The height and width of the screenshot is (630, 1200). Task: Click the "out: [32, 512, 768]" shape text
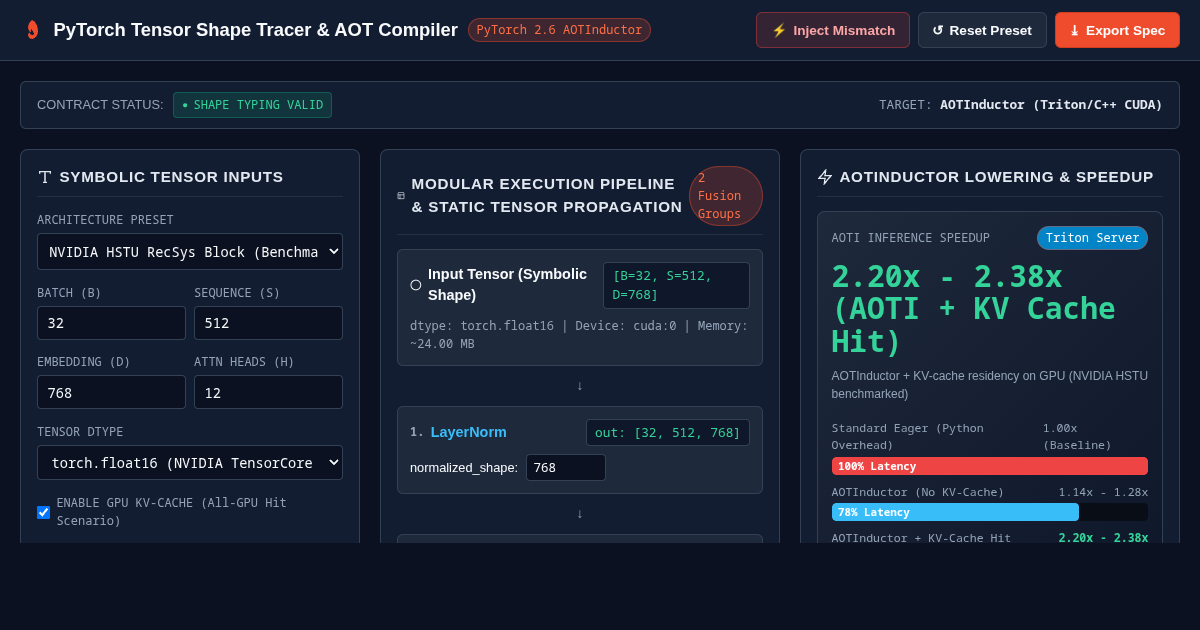pos(668,432)
